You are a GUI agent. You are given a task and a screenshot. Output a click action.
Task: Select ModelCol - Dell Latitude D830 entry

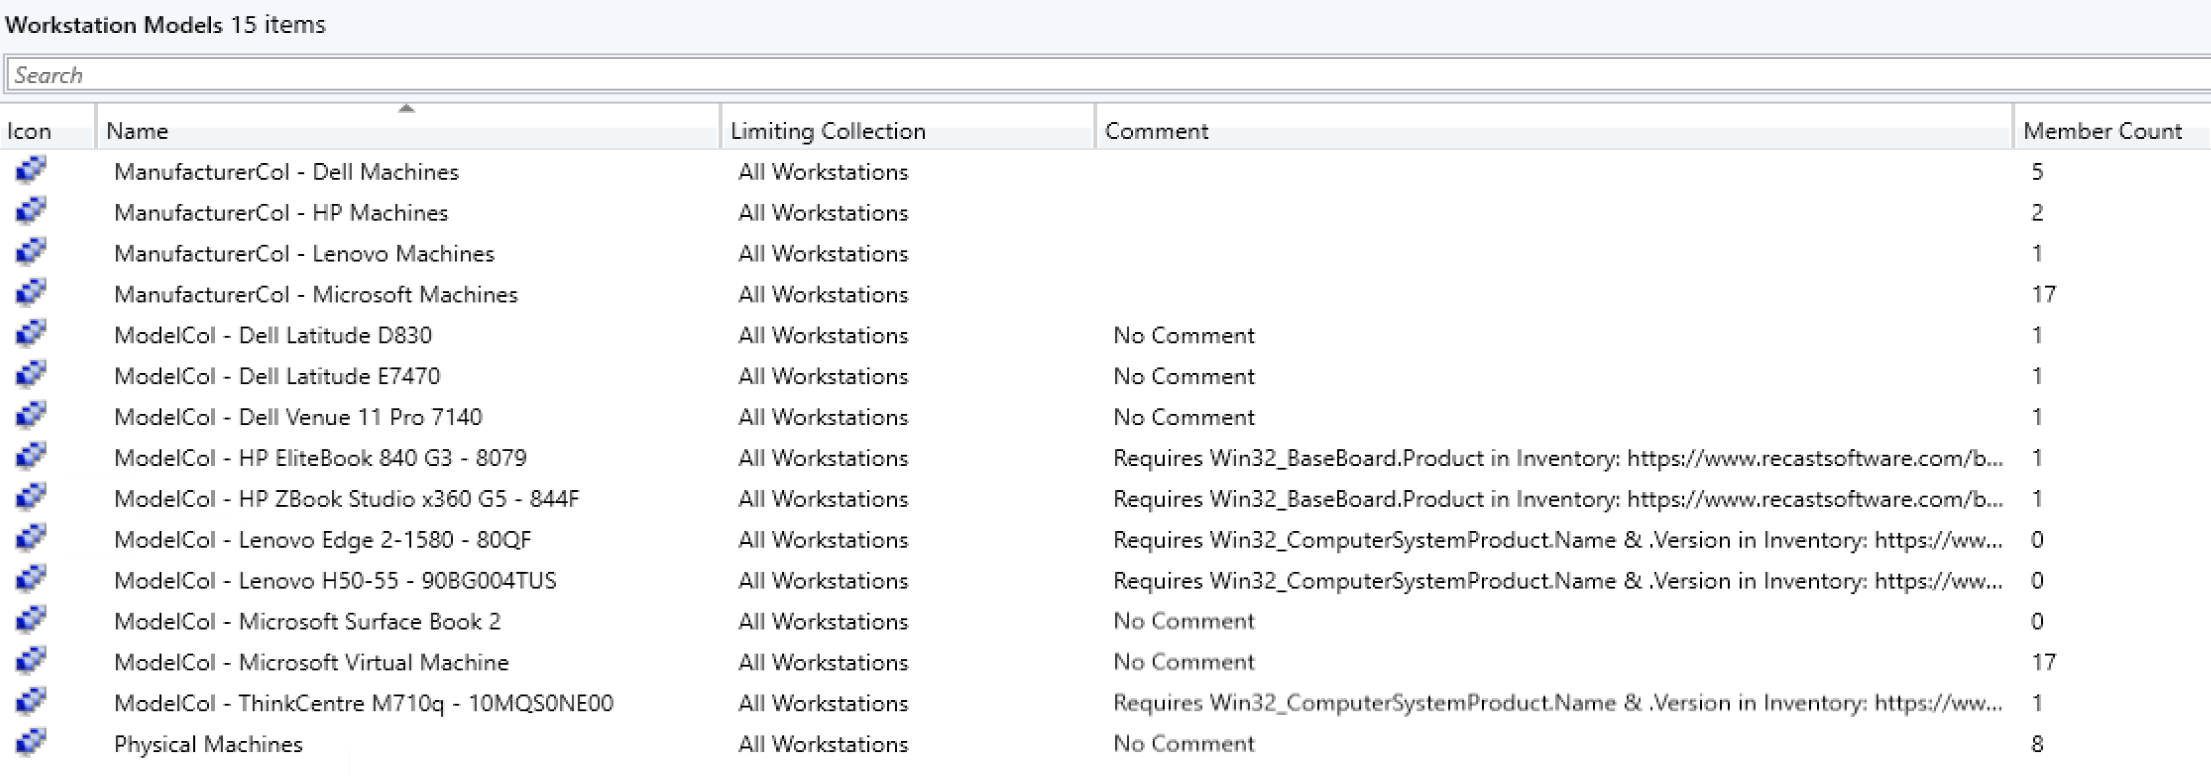273,336
